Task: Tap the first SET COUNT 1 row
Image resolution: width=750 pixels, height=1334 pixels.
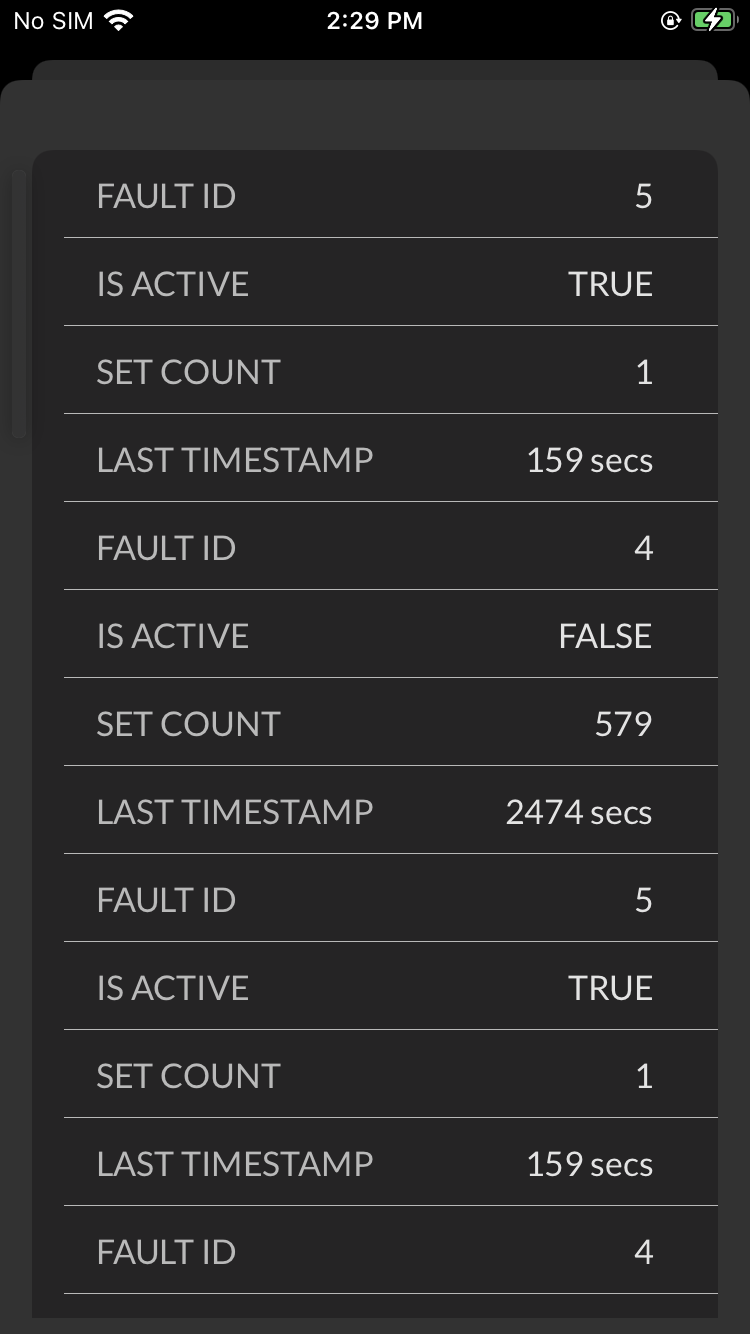Action: click(375, 372)
